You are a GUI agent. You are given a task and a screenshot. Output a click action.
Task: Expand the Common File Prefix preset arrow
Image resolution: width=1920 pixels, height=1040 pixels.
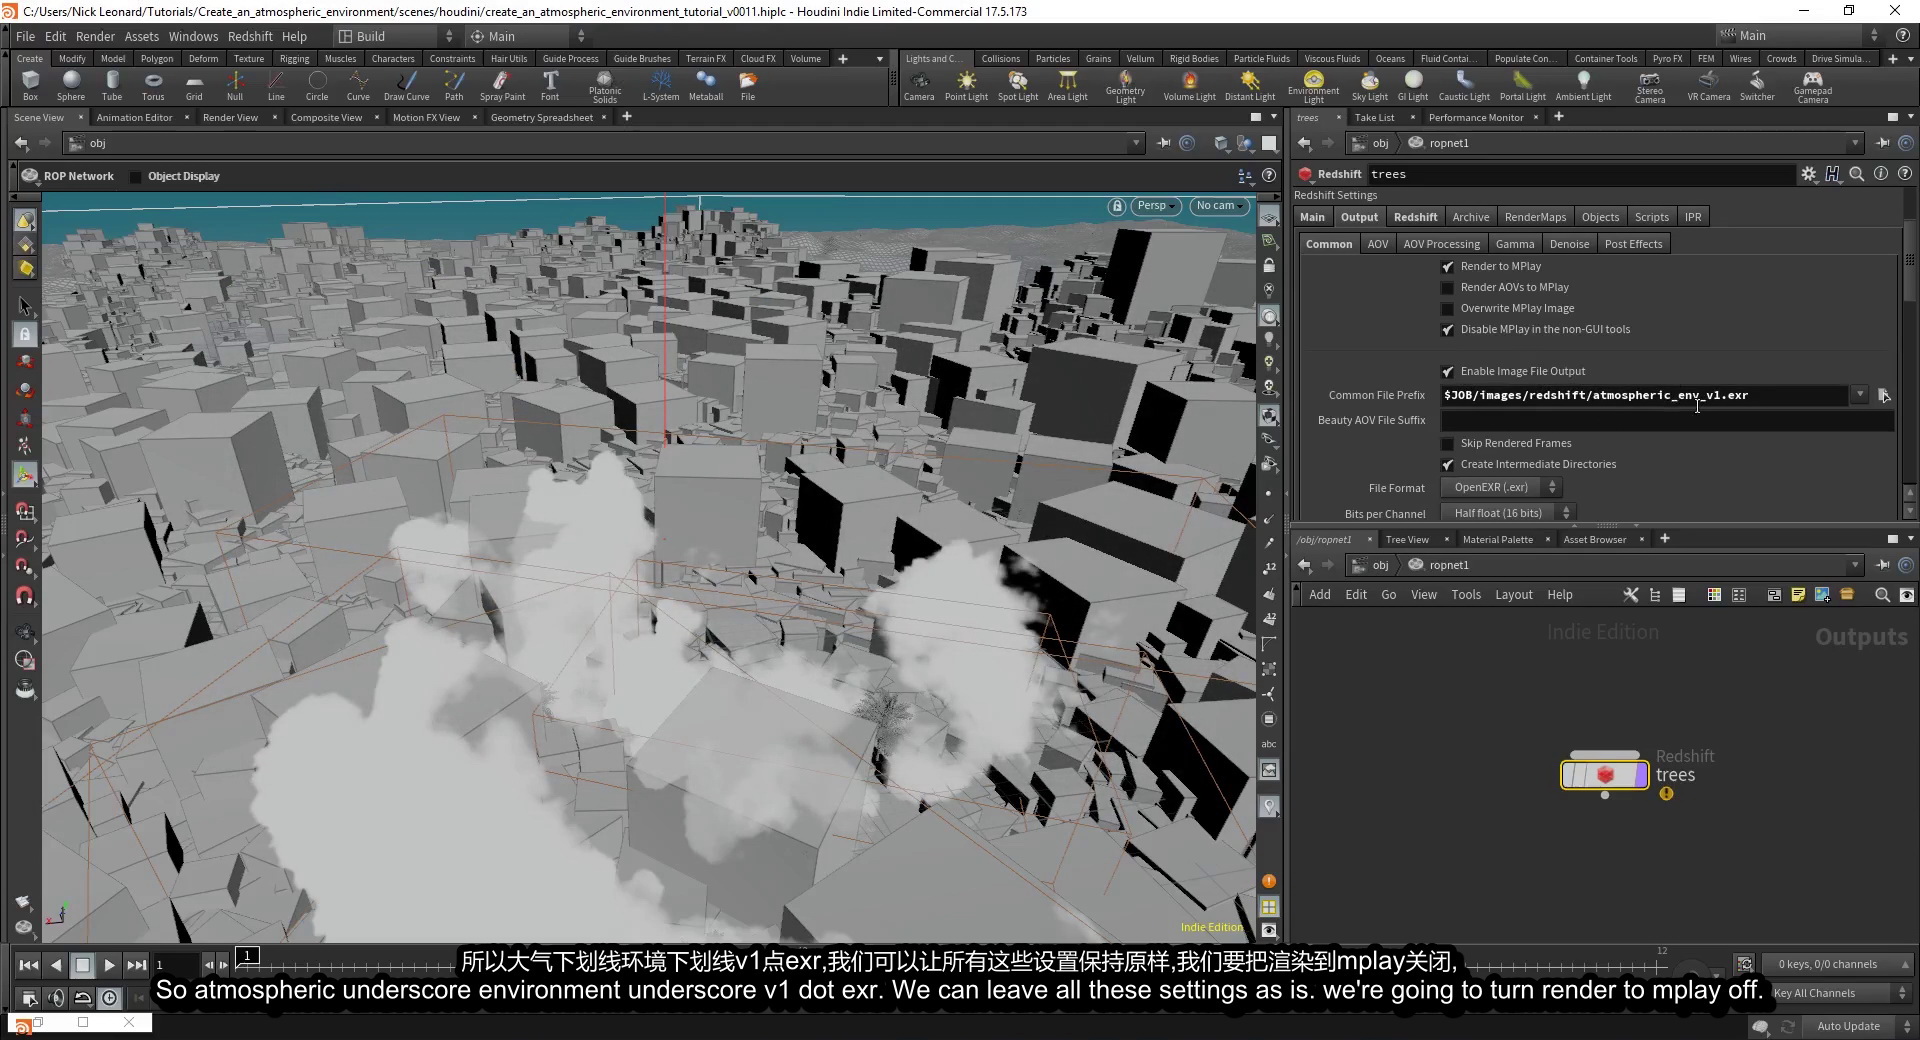coord(1860,395)
